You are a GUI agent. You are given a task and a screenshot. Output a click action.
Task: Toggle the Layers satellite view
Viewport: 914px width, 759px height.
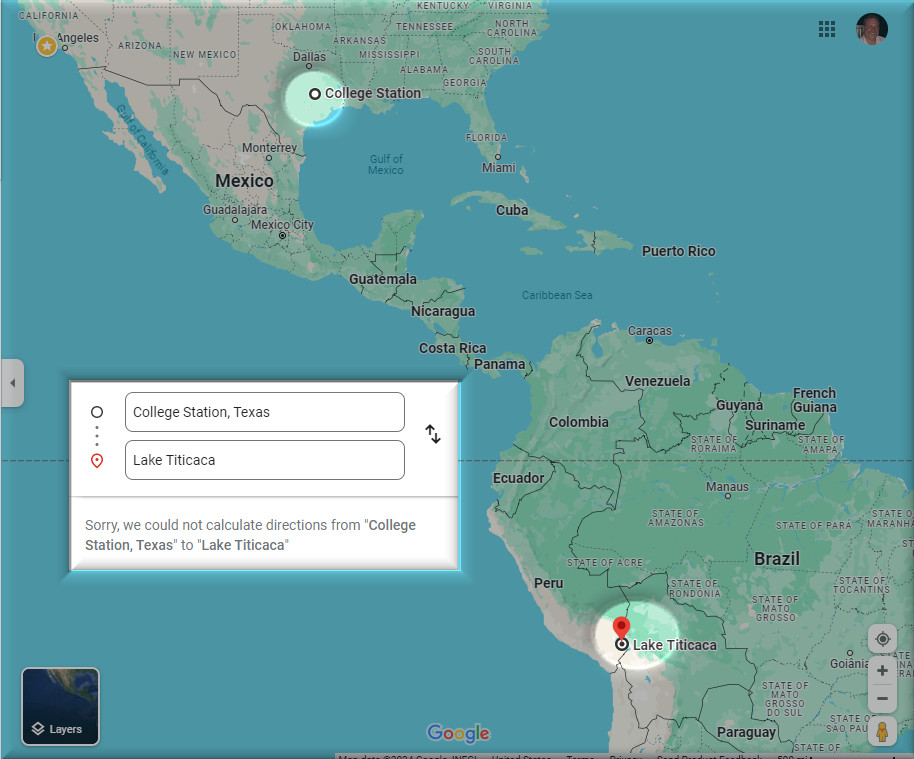coord(61,707)
